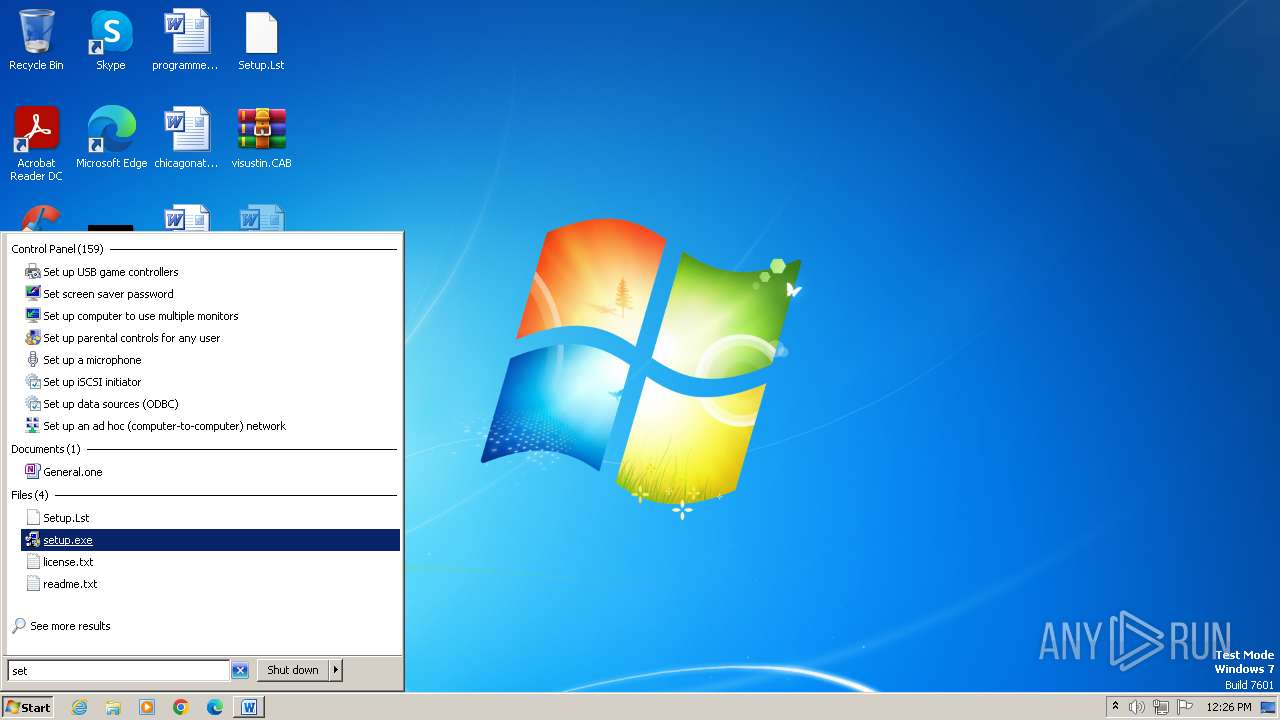This screenshot has height=720, width=1280.
Task: Click the 12:26 PM clock
Action: 1229,707
